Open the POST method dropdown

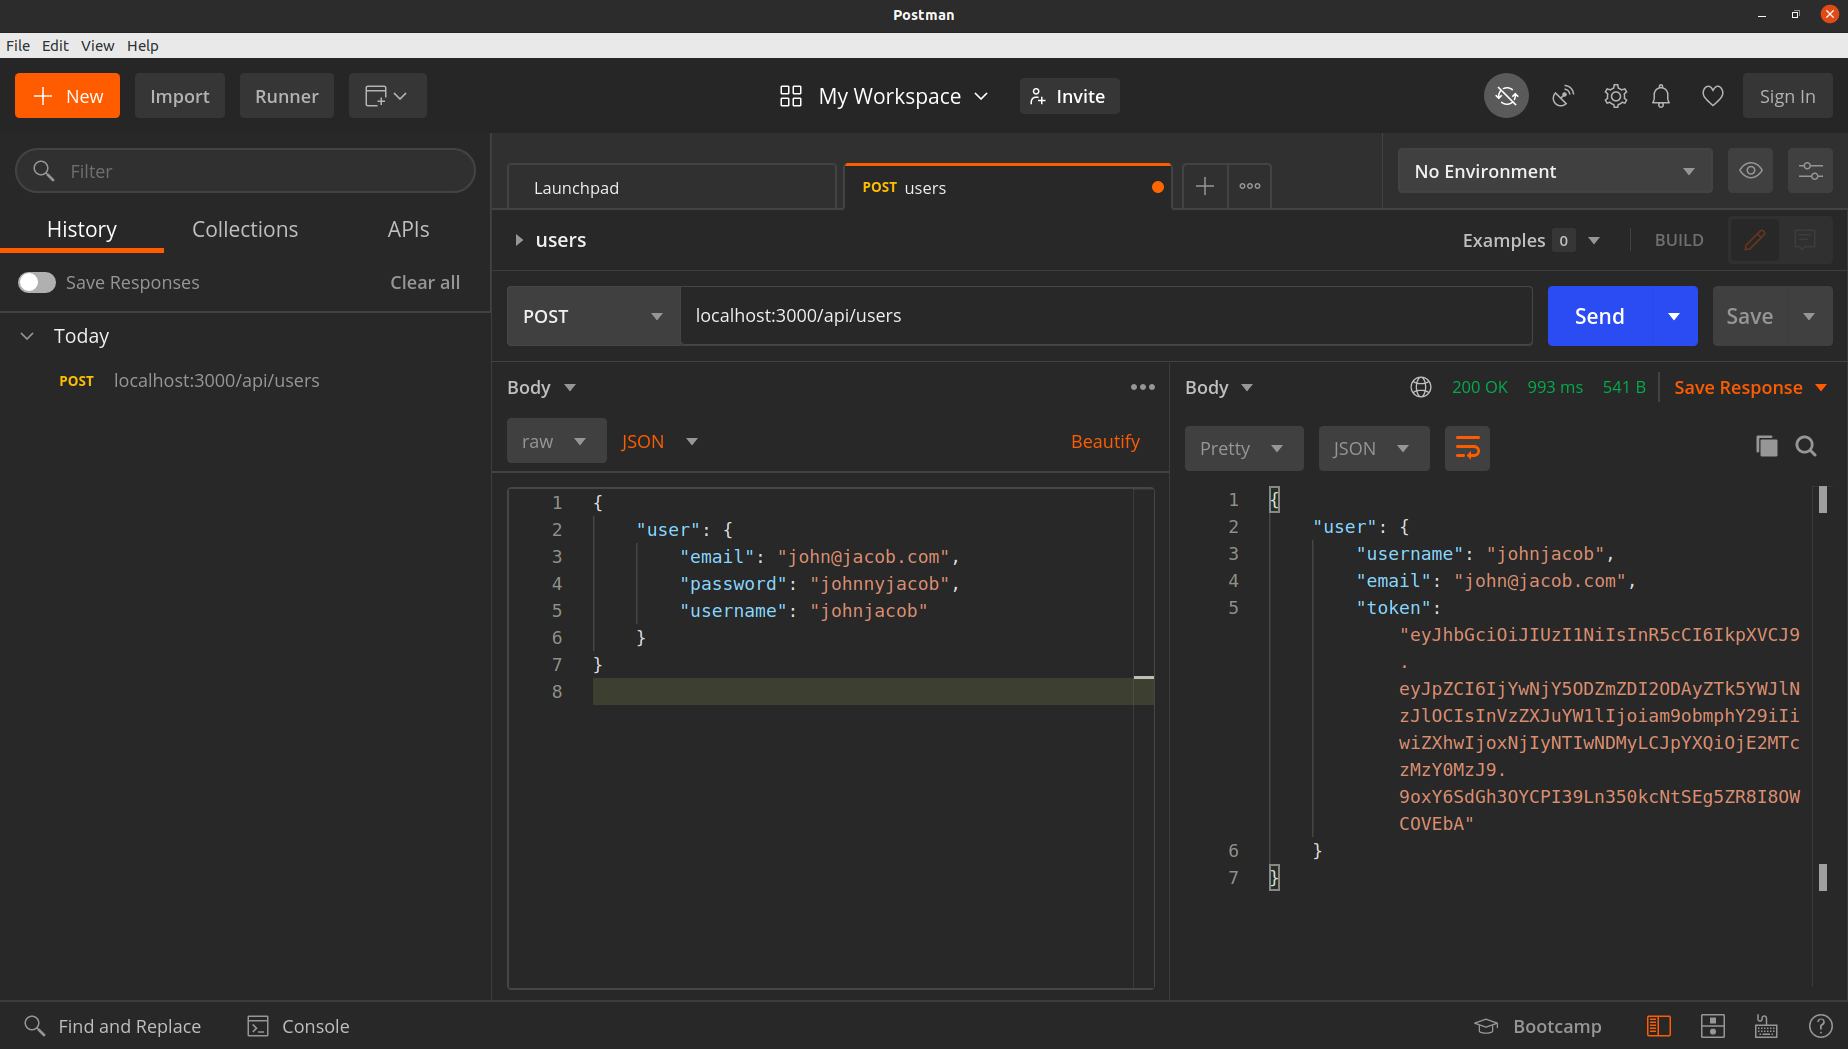tap(594, 316)
